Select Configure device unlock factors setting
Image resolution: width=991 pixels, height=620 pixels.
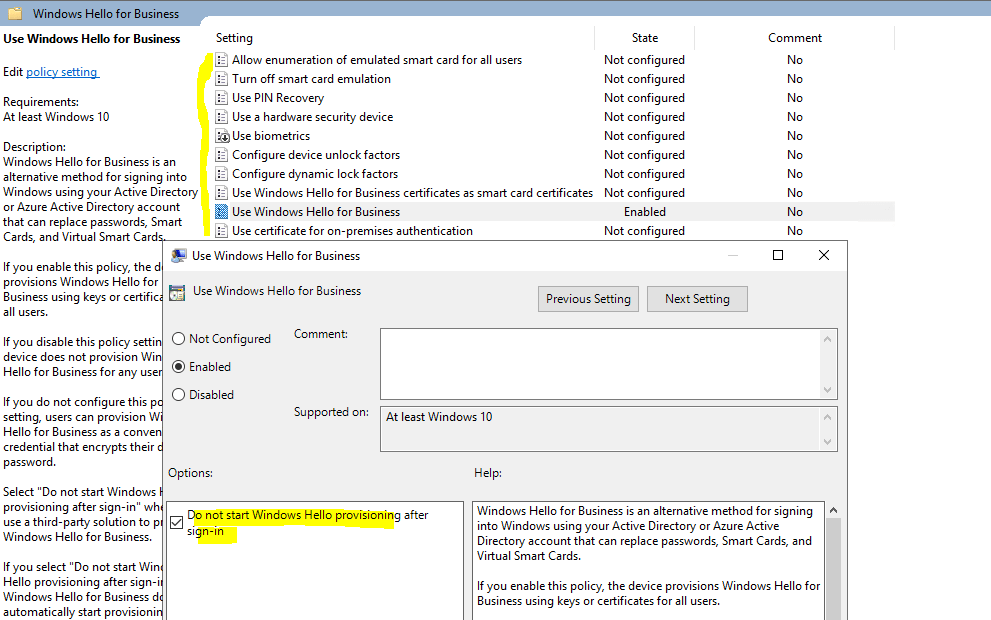point(316,155)
